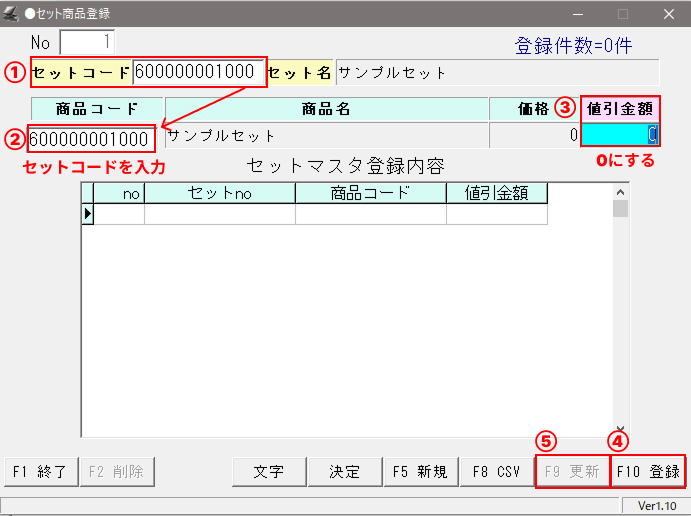
Task: Export data via F8 CSV button
Action: coord(496,472)
